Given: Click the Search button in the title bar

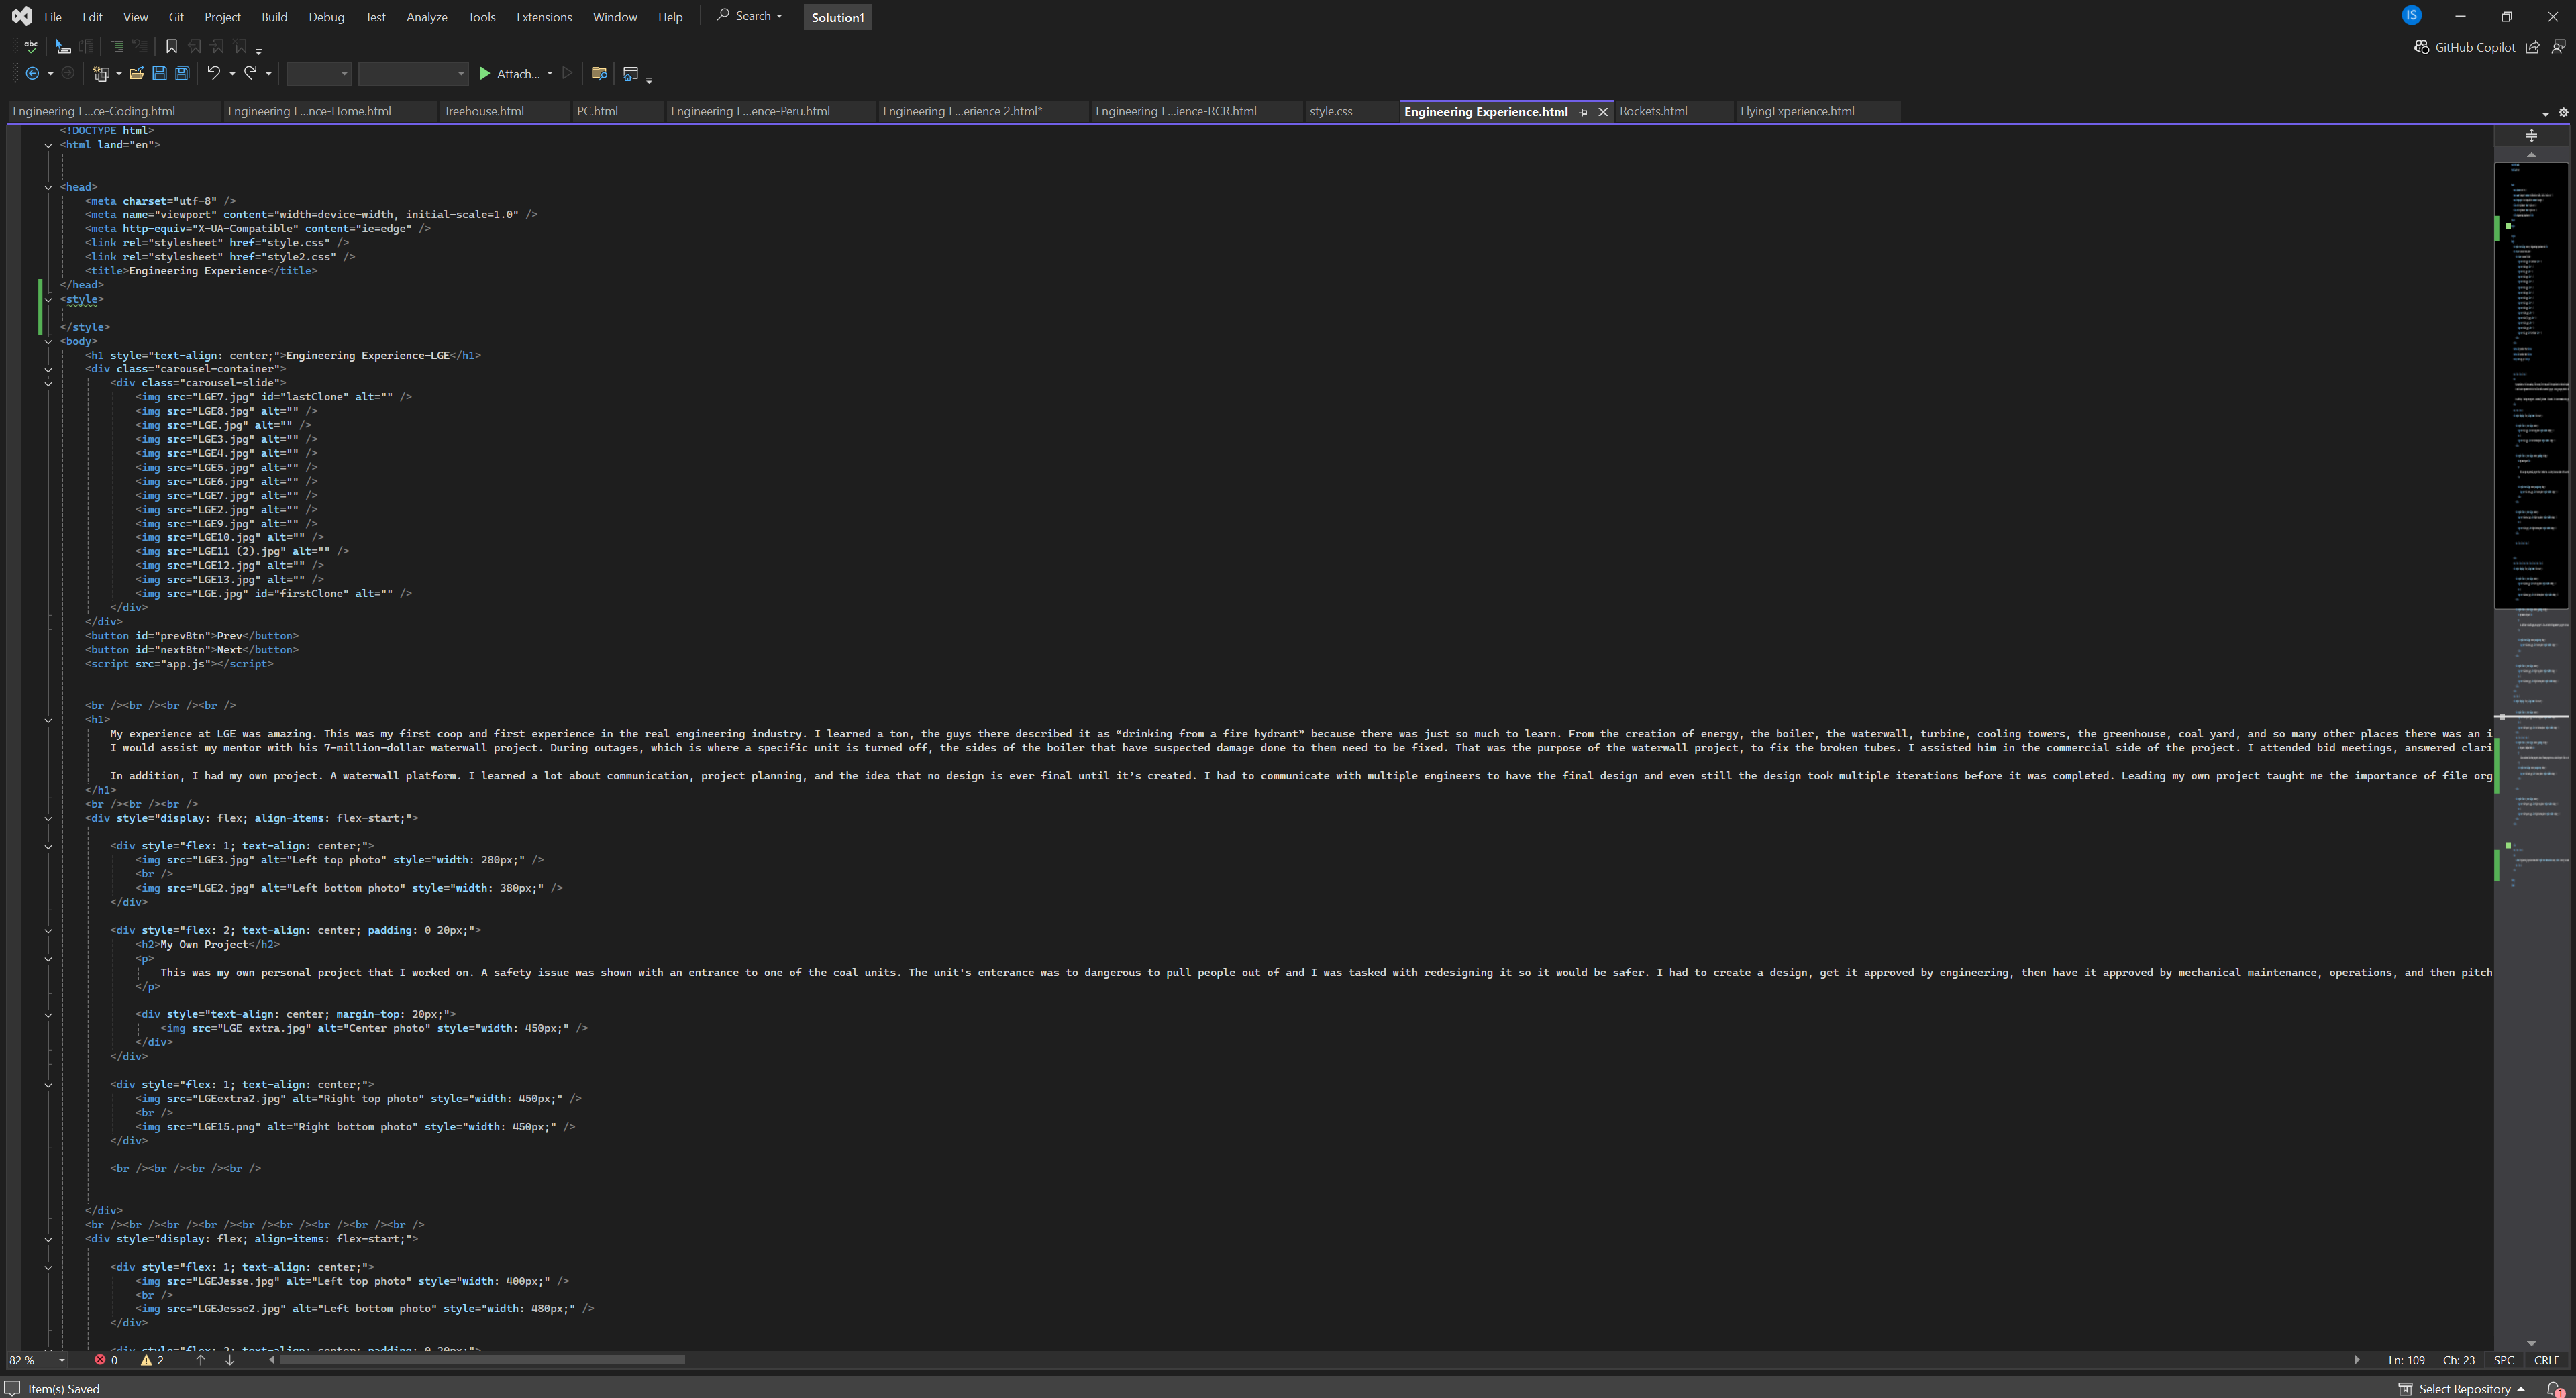Looking at the screenshot, I should pyautogui.click(x=750, y=16).
